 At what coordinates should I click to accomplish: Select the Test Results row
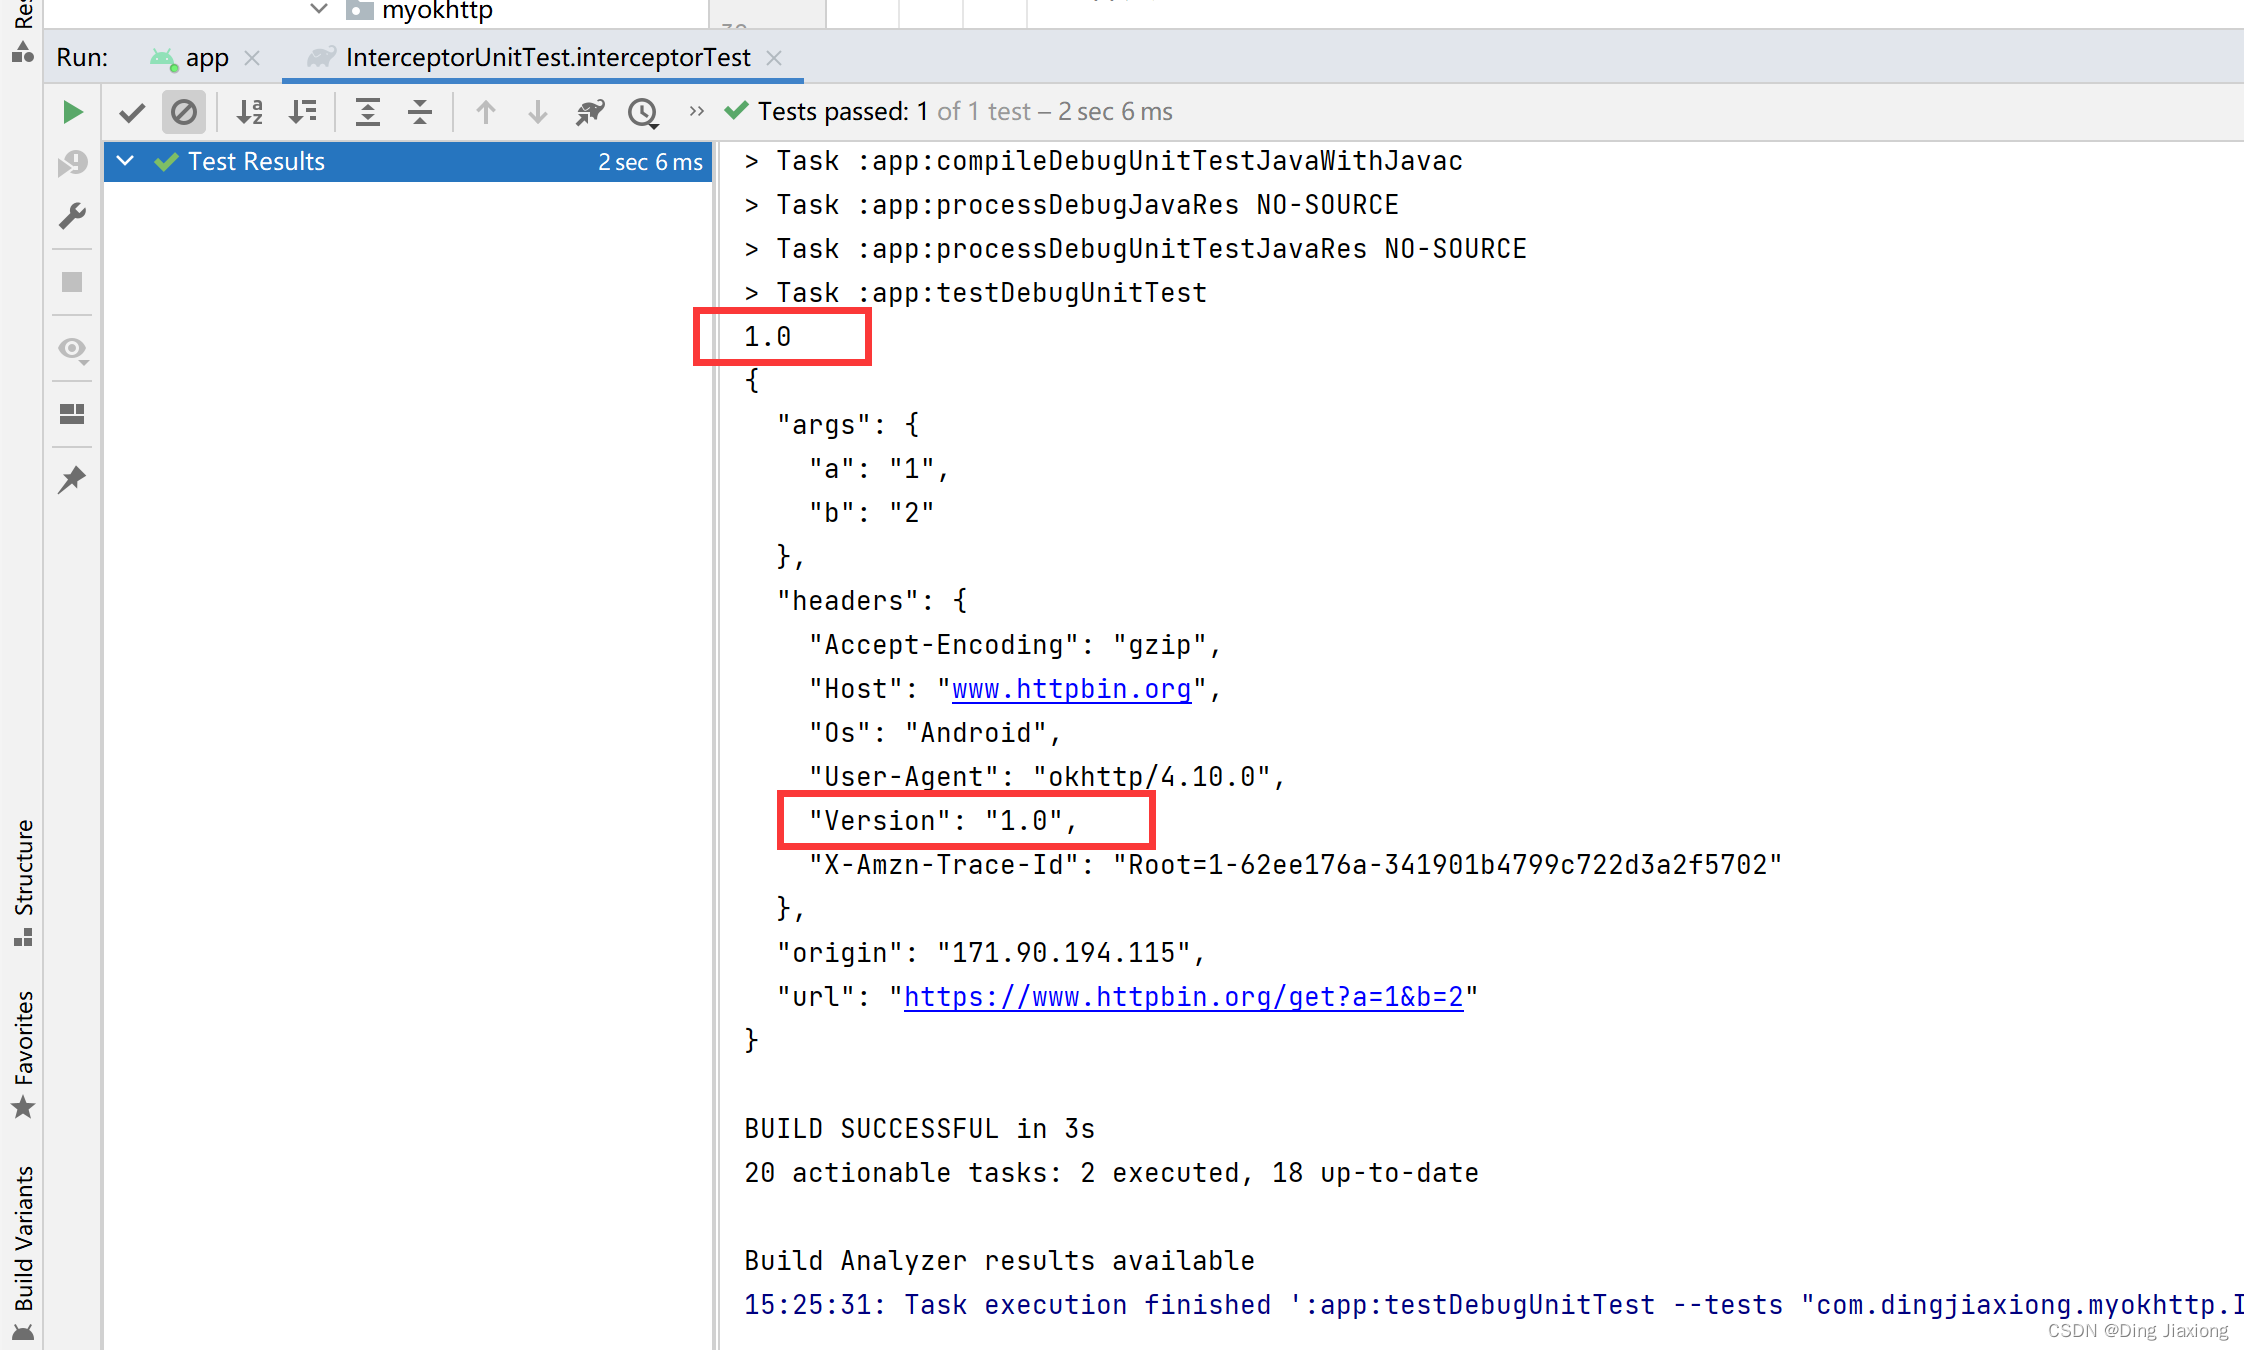(x=408, y=162)
